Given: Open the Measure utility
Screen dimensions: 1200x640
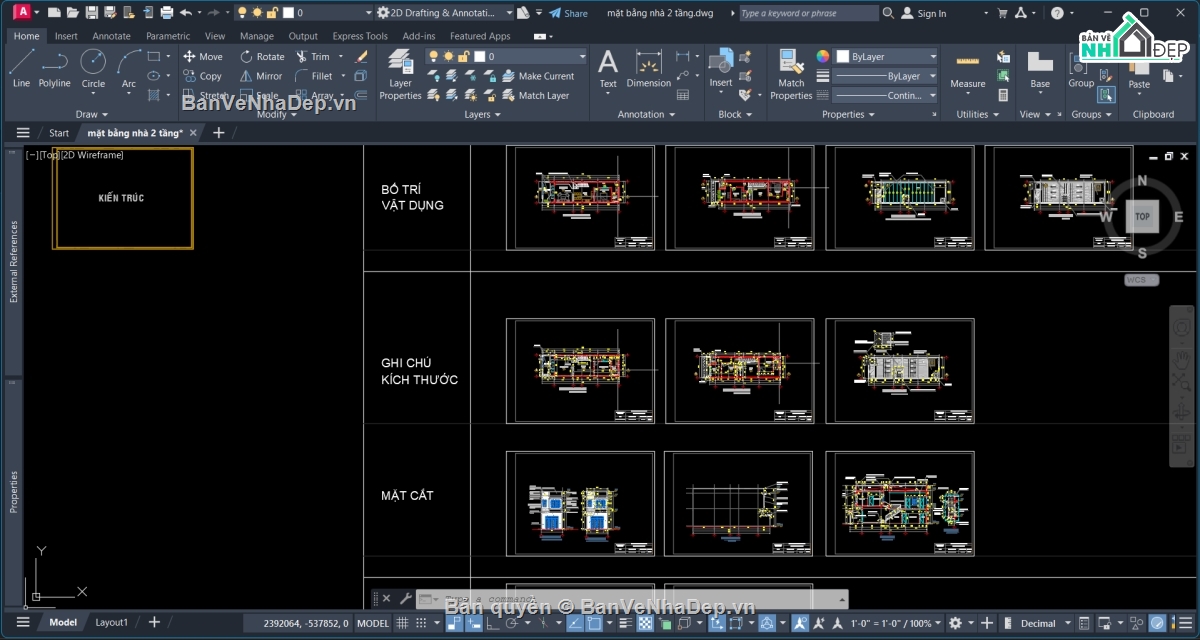Looking at the screenshot, I should tap(967, 70).
